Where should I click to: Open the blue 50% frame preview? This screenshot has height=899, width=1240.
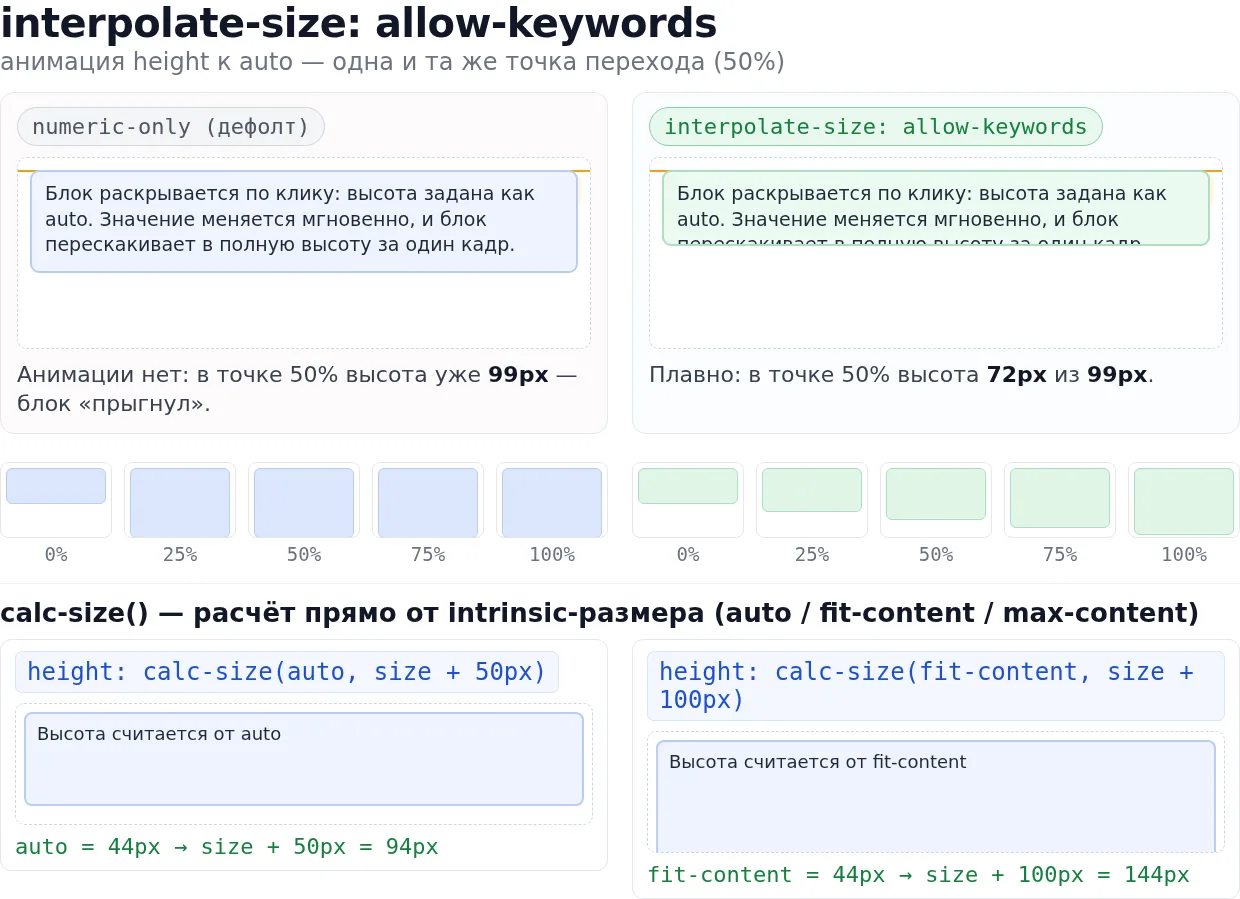304,503
